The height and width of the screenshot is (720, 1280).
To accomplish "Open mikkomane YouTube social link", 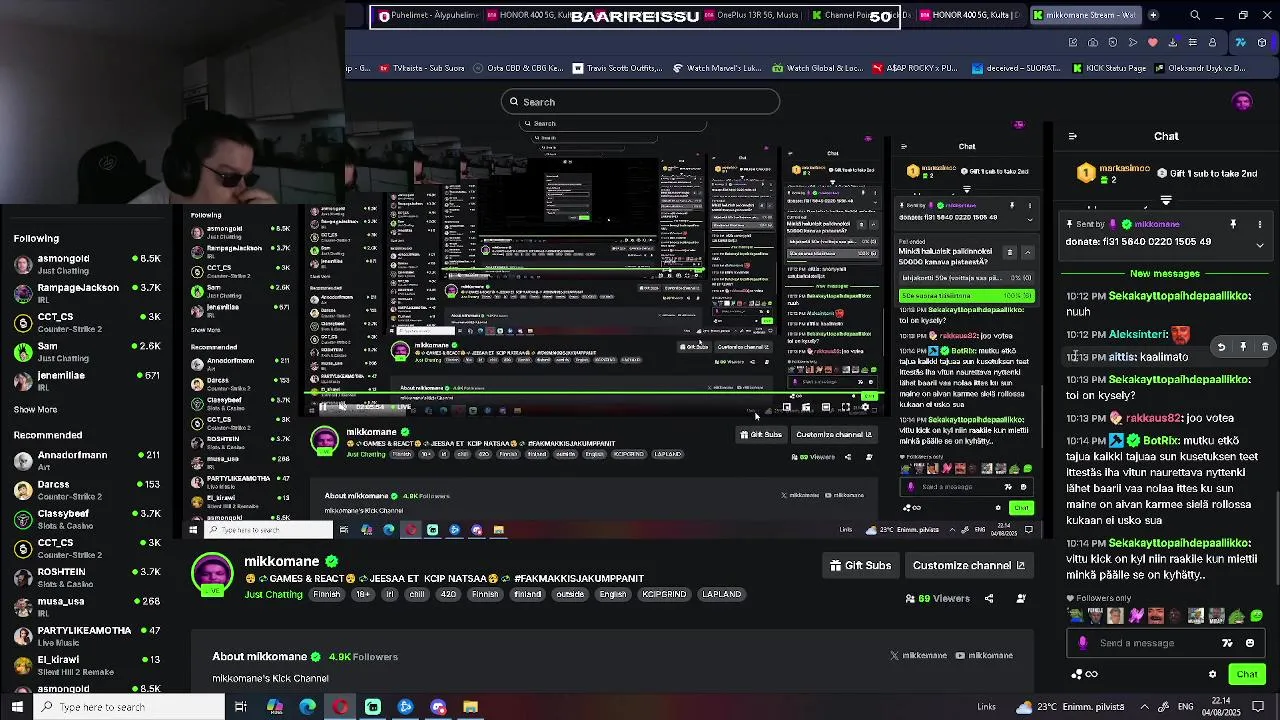I will point(984,655).
